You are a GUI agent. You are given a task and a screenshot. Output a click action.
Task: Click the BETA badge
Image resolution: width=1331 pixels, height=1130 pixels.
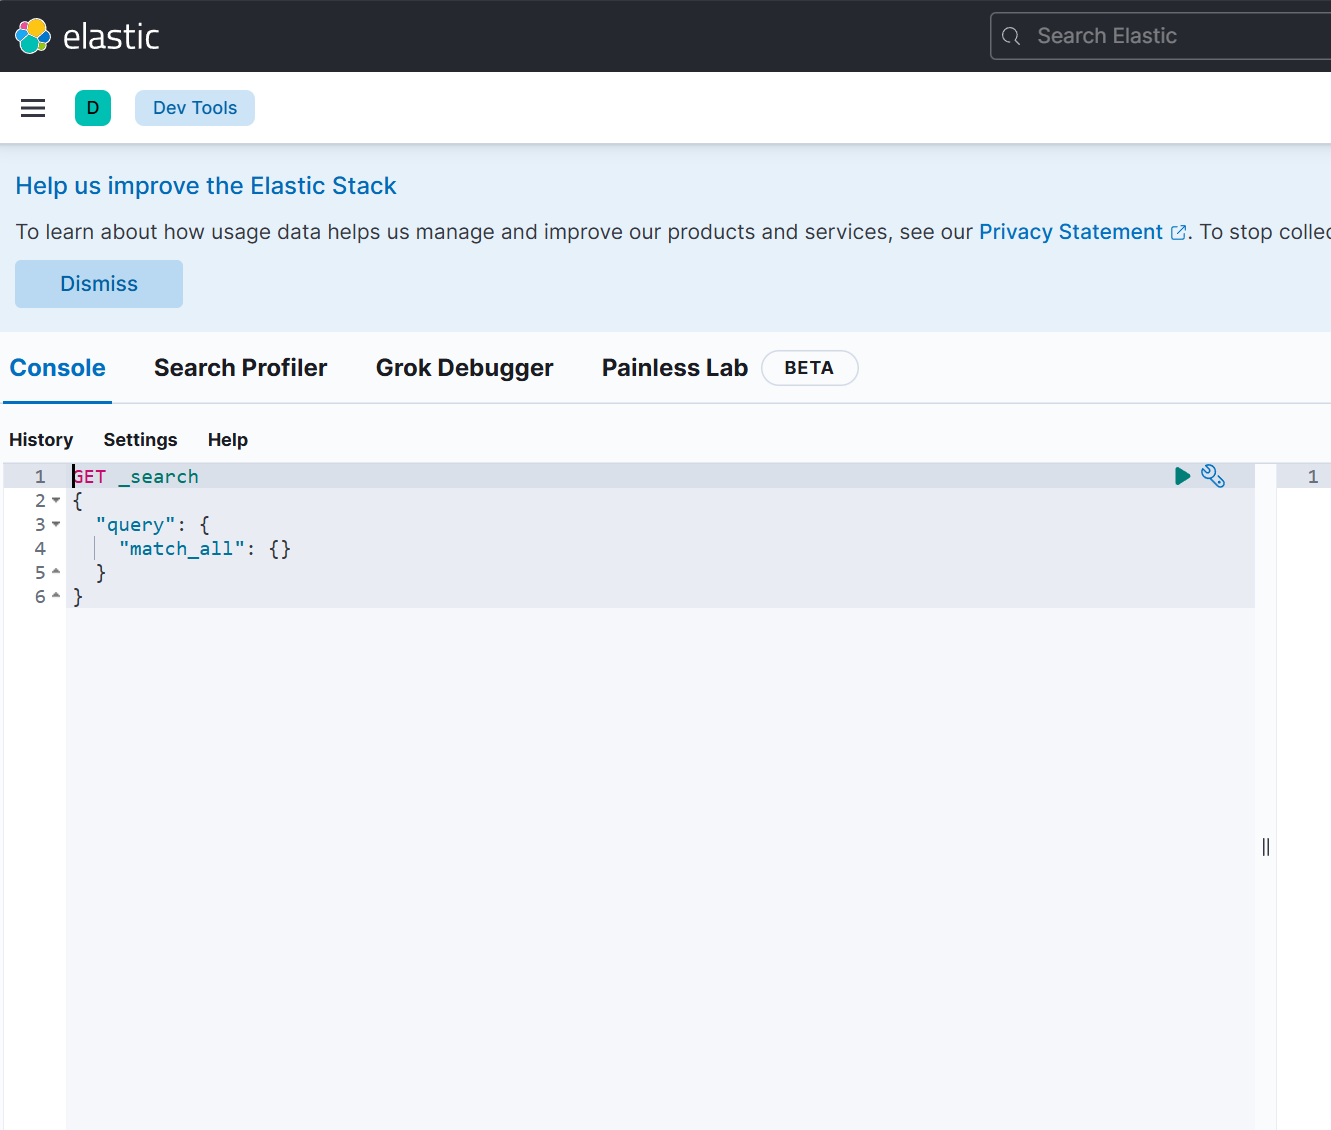coord(809,368)
